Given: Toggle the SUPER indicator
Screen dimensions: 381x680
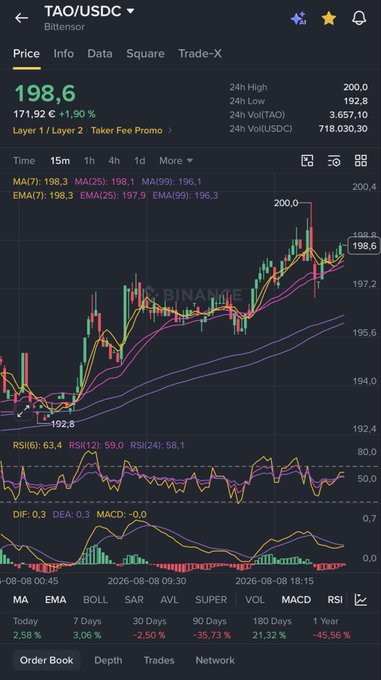Looking at the screenshot, I should tap(211, 600).
